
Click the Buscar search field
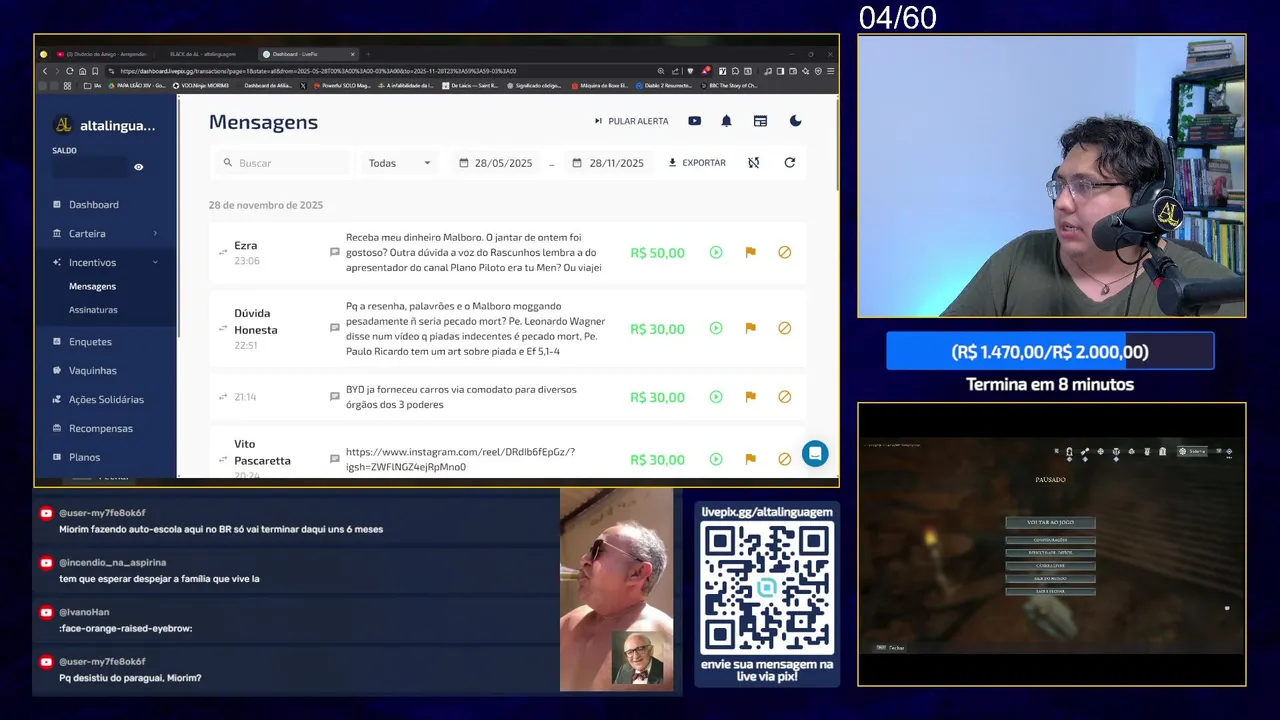(x=285, y=163)
